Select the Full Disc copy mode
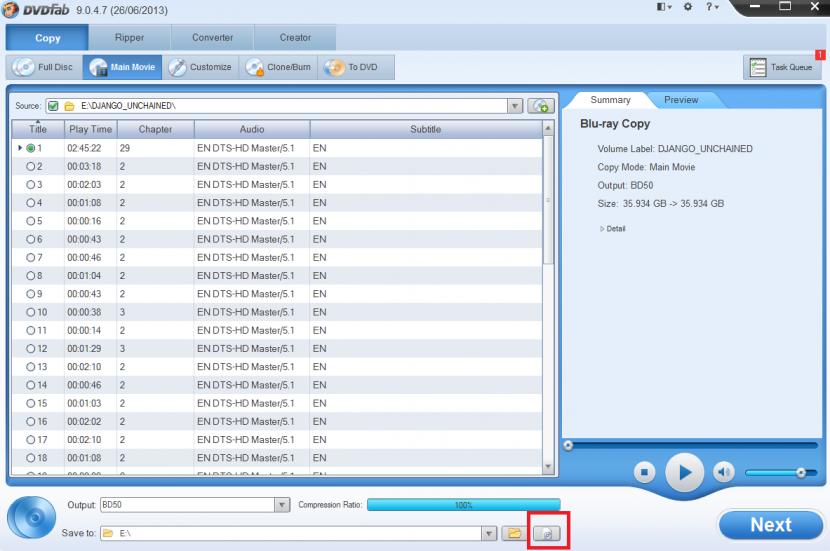This screenshot has height=551, width=830. click(44, 67)
